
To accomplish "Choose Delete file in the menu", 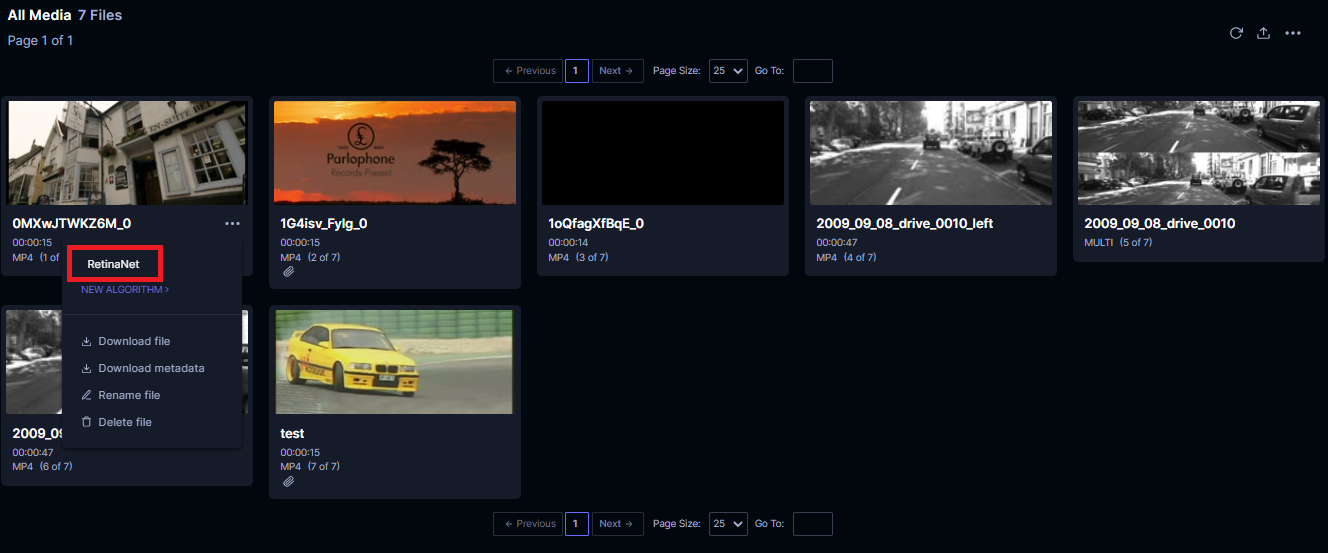I will point(125,422).
